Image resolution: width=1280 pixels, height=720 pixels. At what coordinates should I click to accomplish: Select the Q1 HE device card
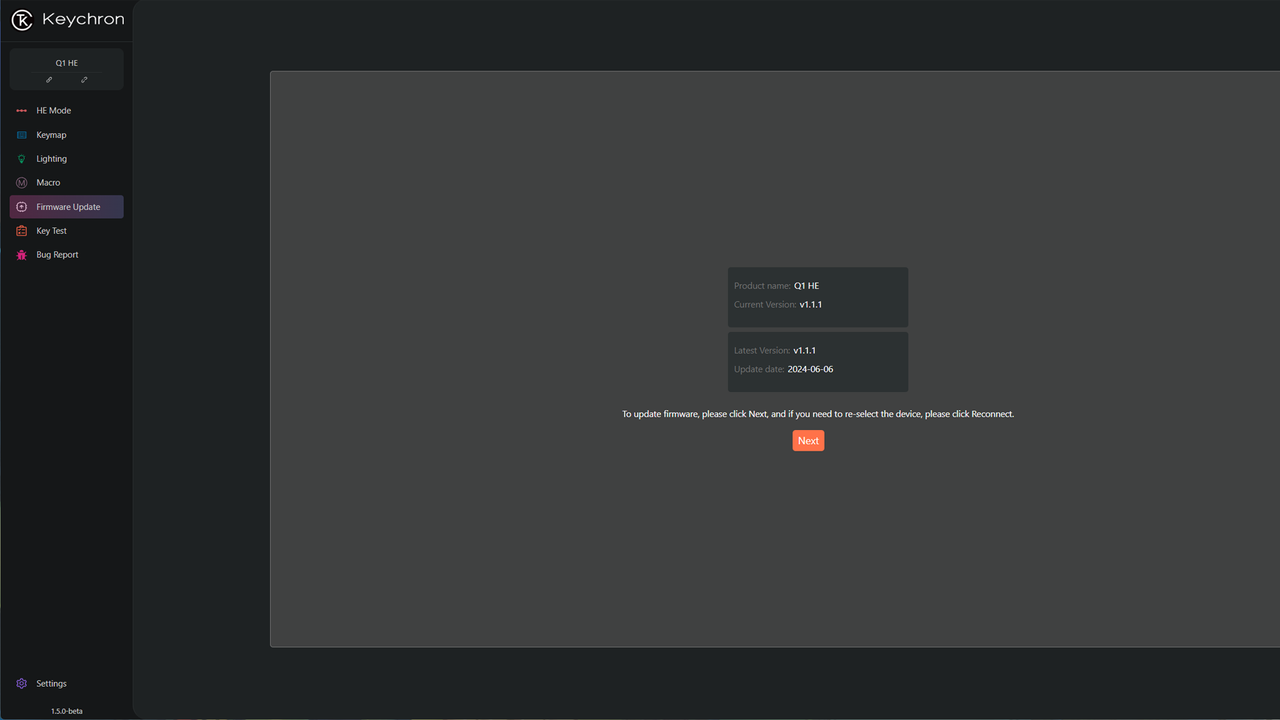tap(67, 70)
